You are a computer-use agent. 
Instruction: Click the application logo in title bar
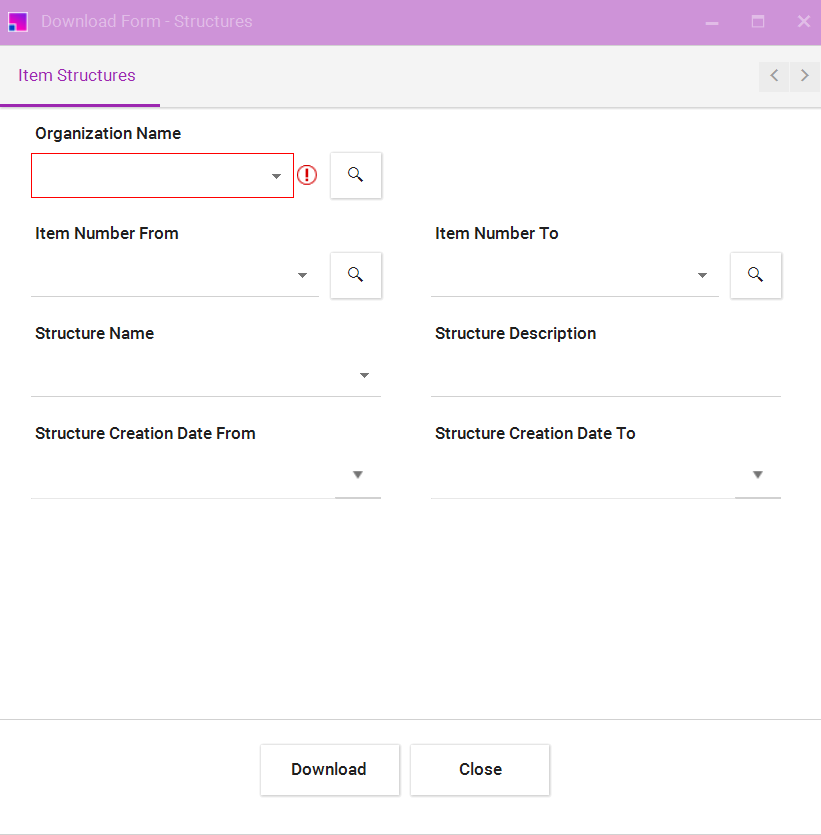[18, 21]
